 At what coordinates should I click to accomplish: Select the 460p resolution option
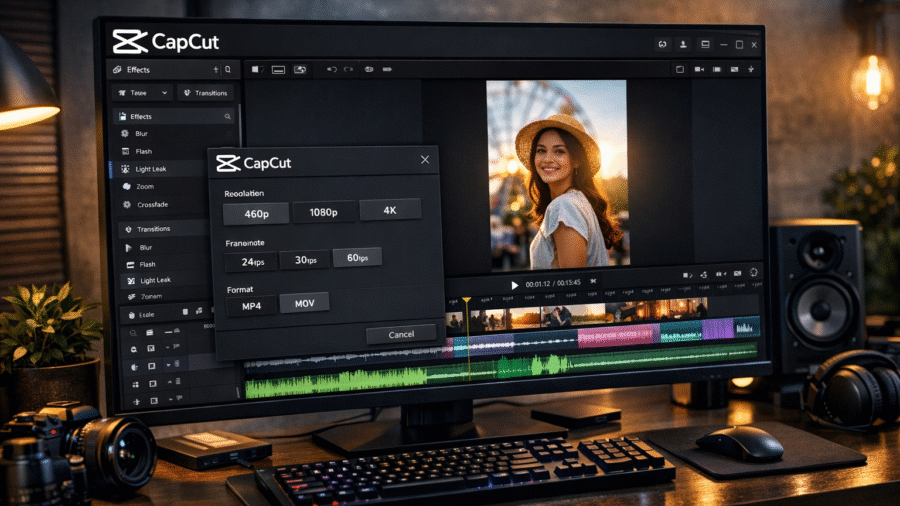pos(256,213)
